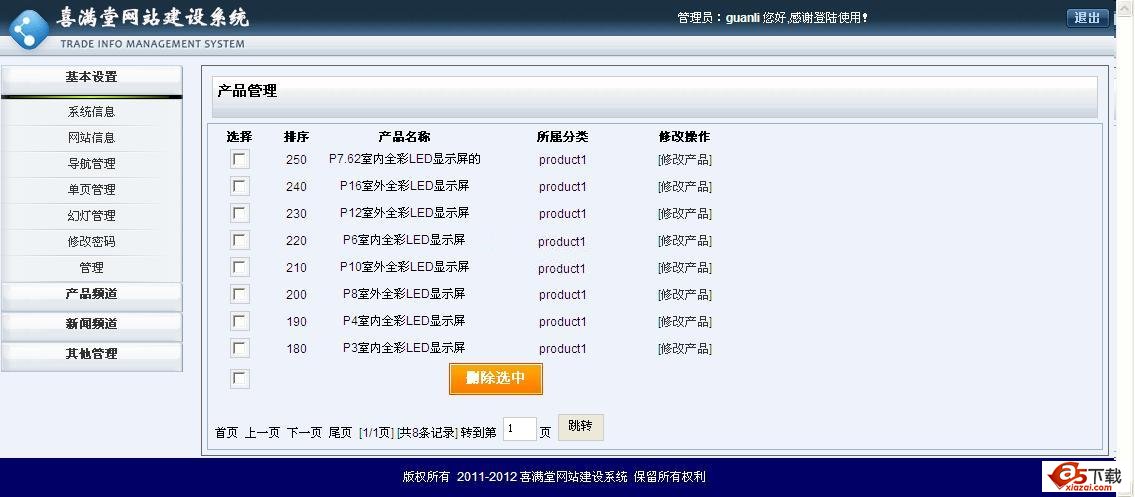
Task: Check the box beside P12室外全彩LED显示屏
Action: [x=240, y=213]
